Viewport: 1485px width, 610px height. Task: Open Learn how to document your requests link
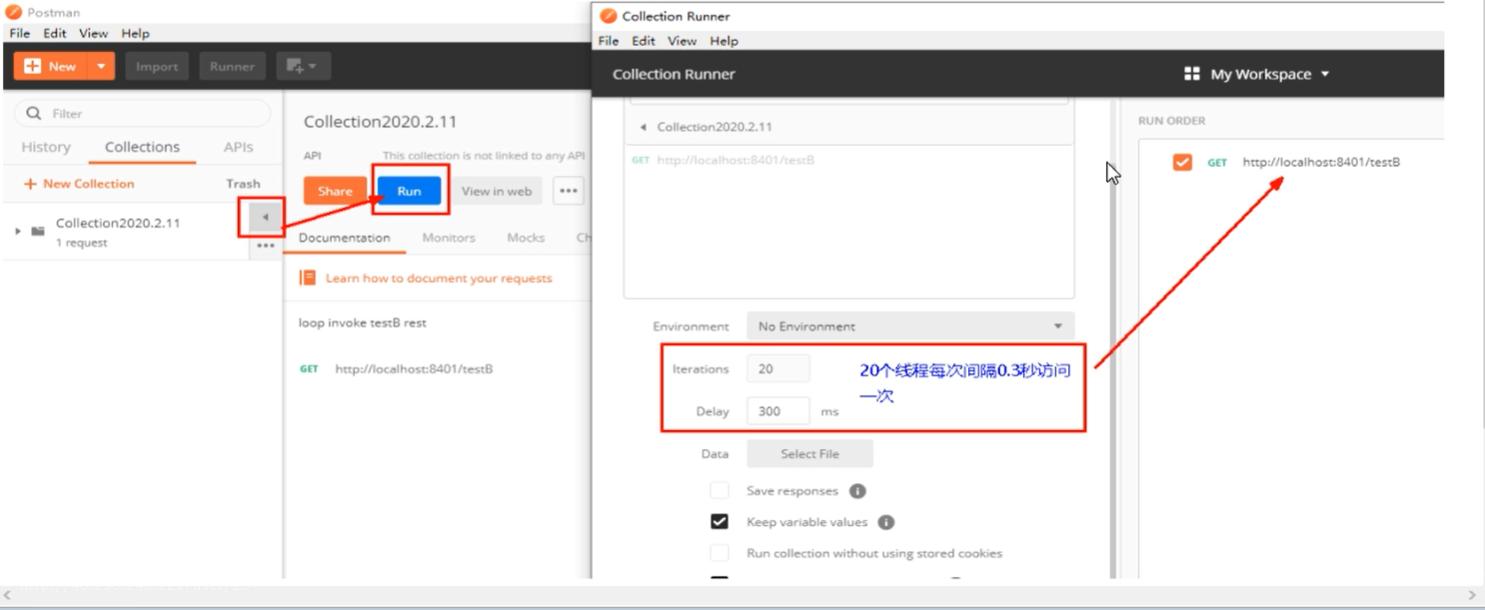439,278
